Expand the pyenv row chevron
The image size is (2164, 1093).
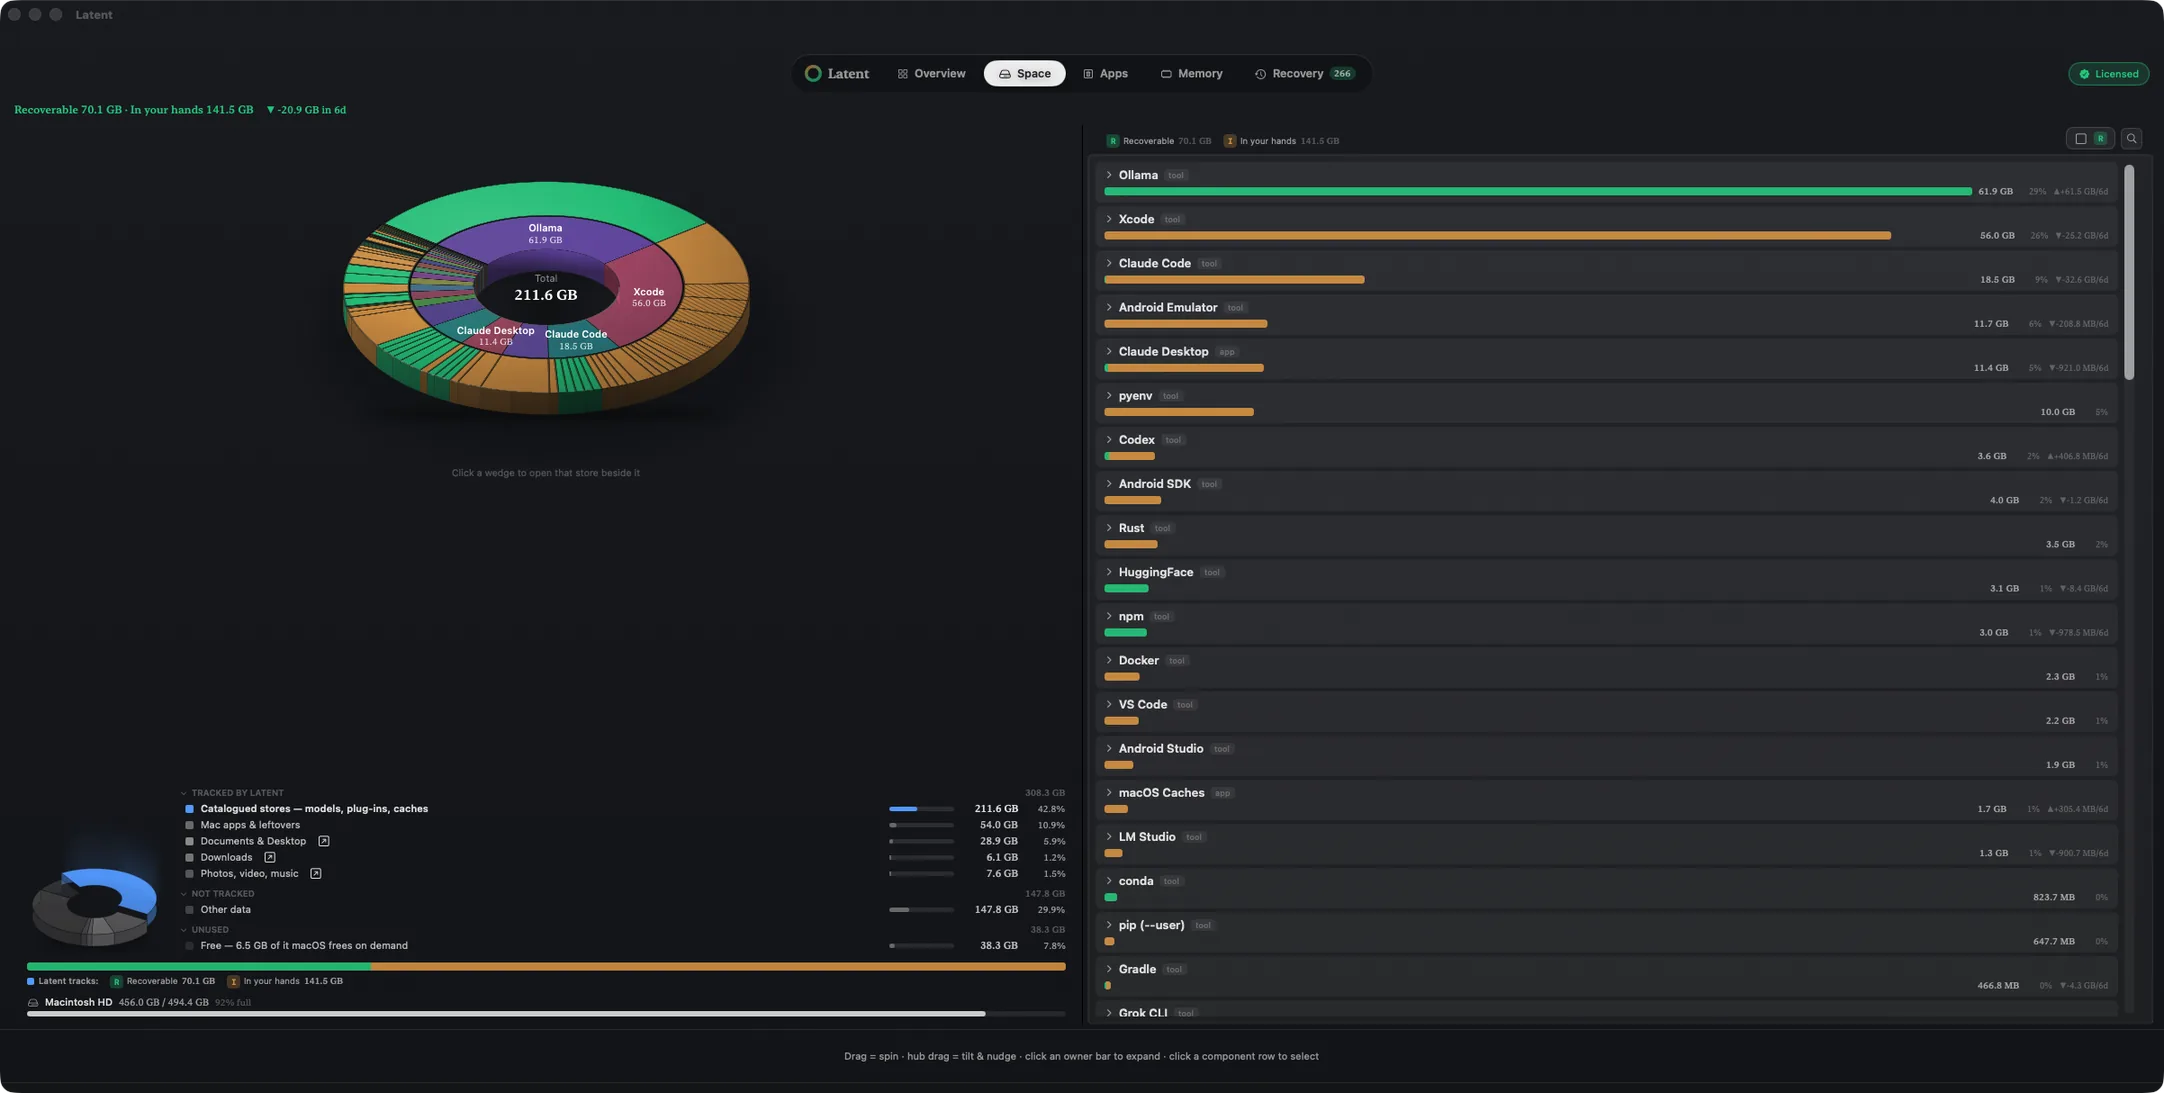click(1108, 396)
